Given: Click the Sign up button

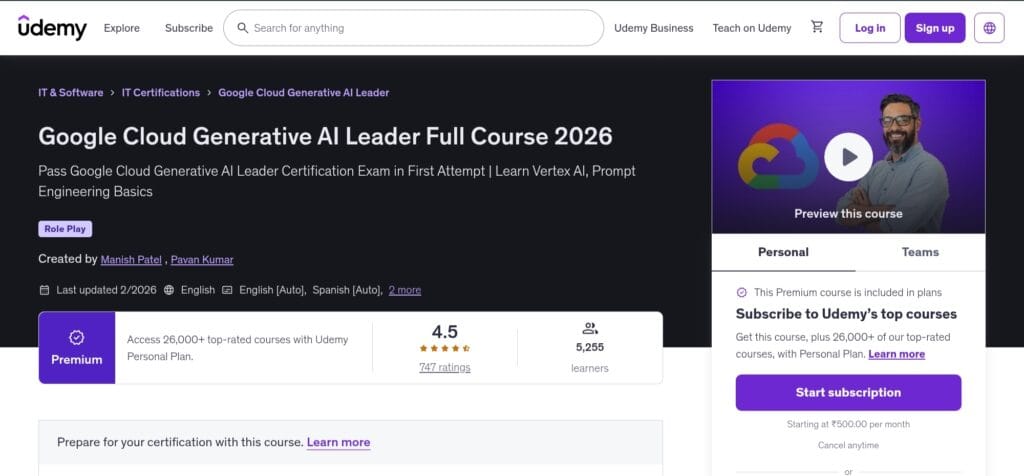Looking at the screenshot, I should pos(935,28).
